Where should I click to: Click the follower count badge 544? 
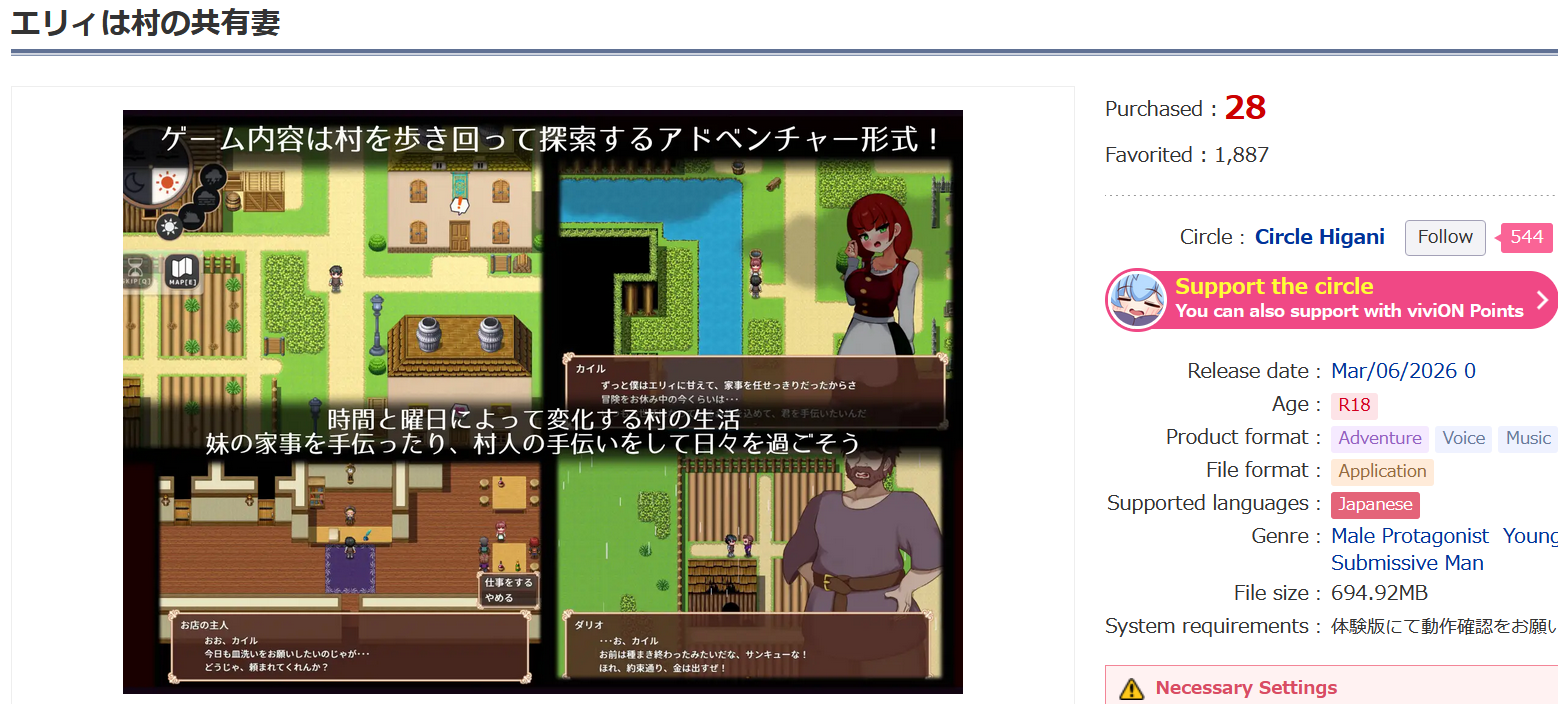1526,237
